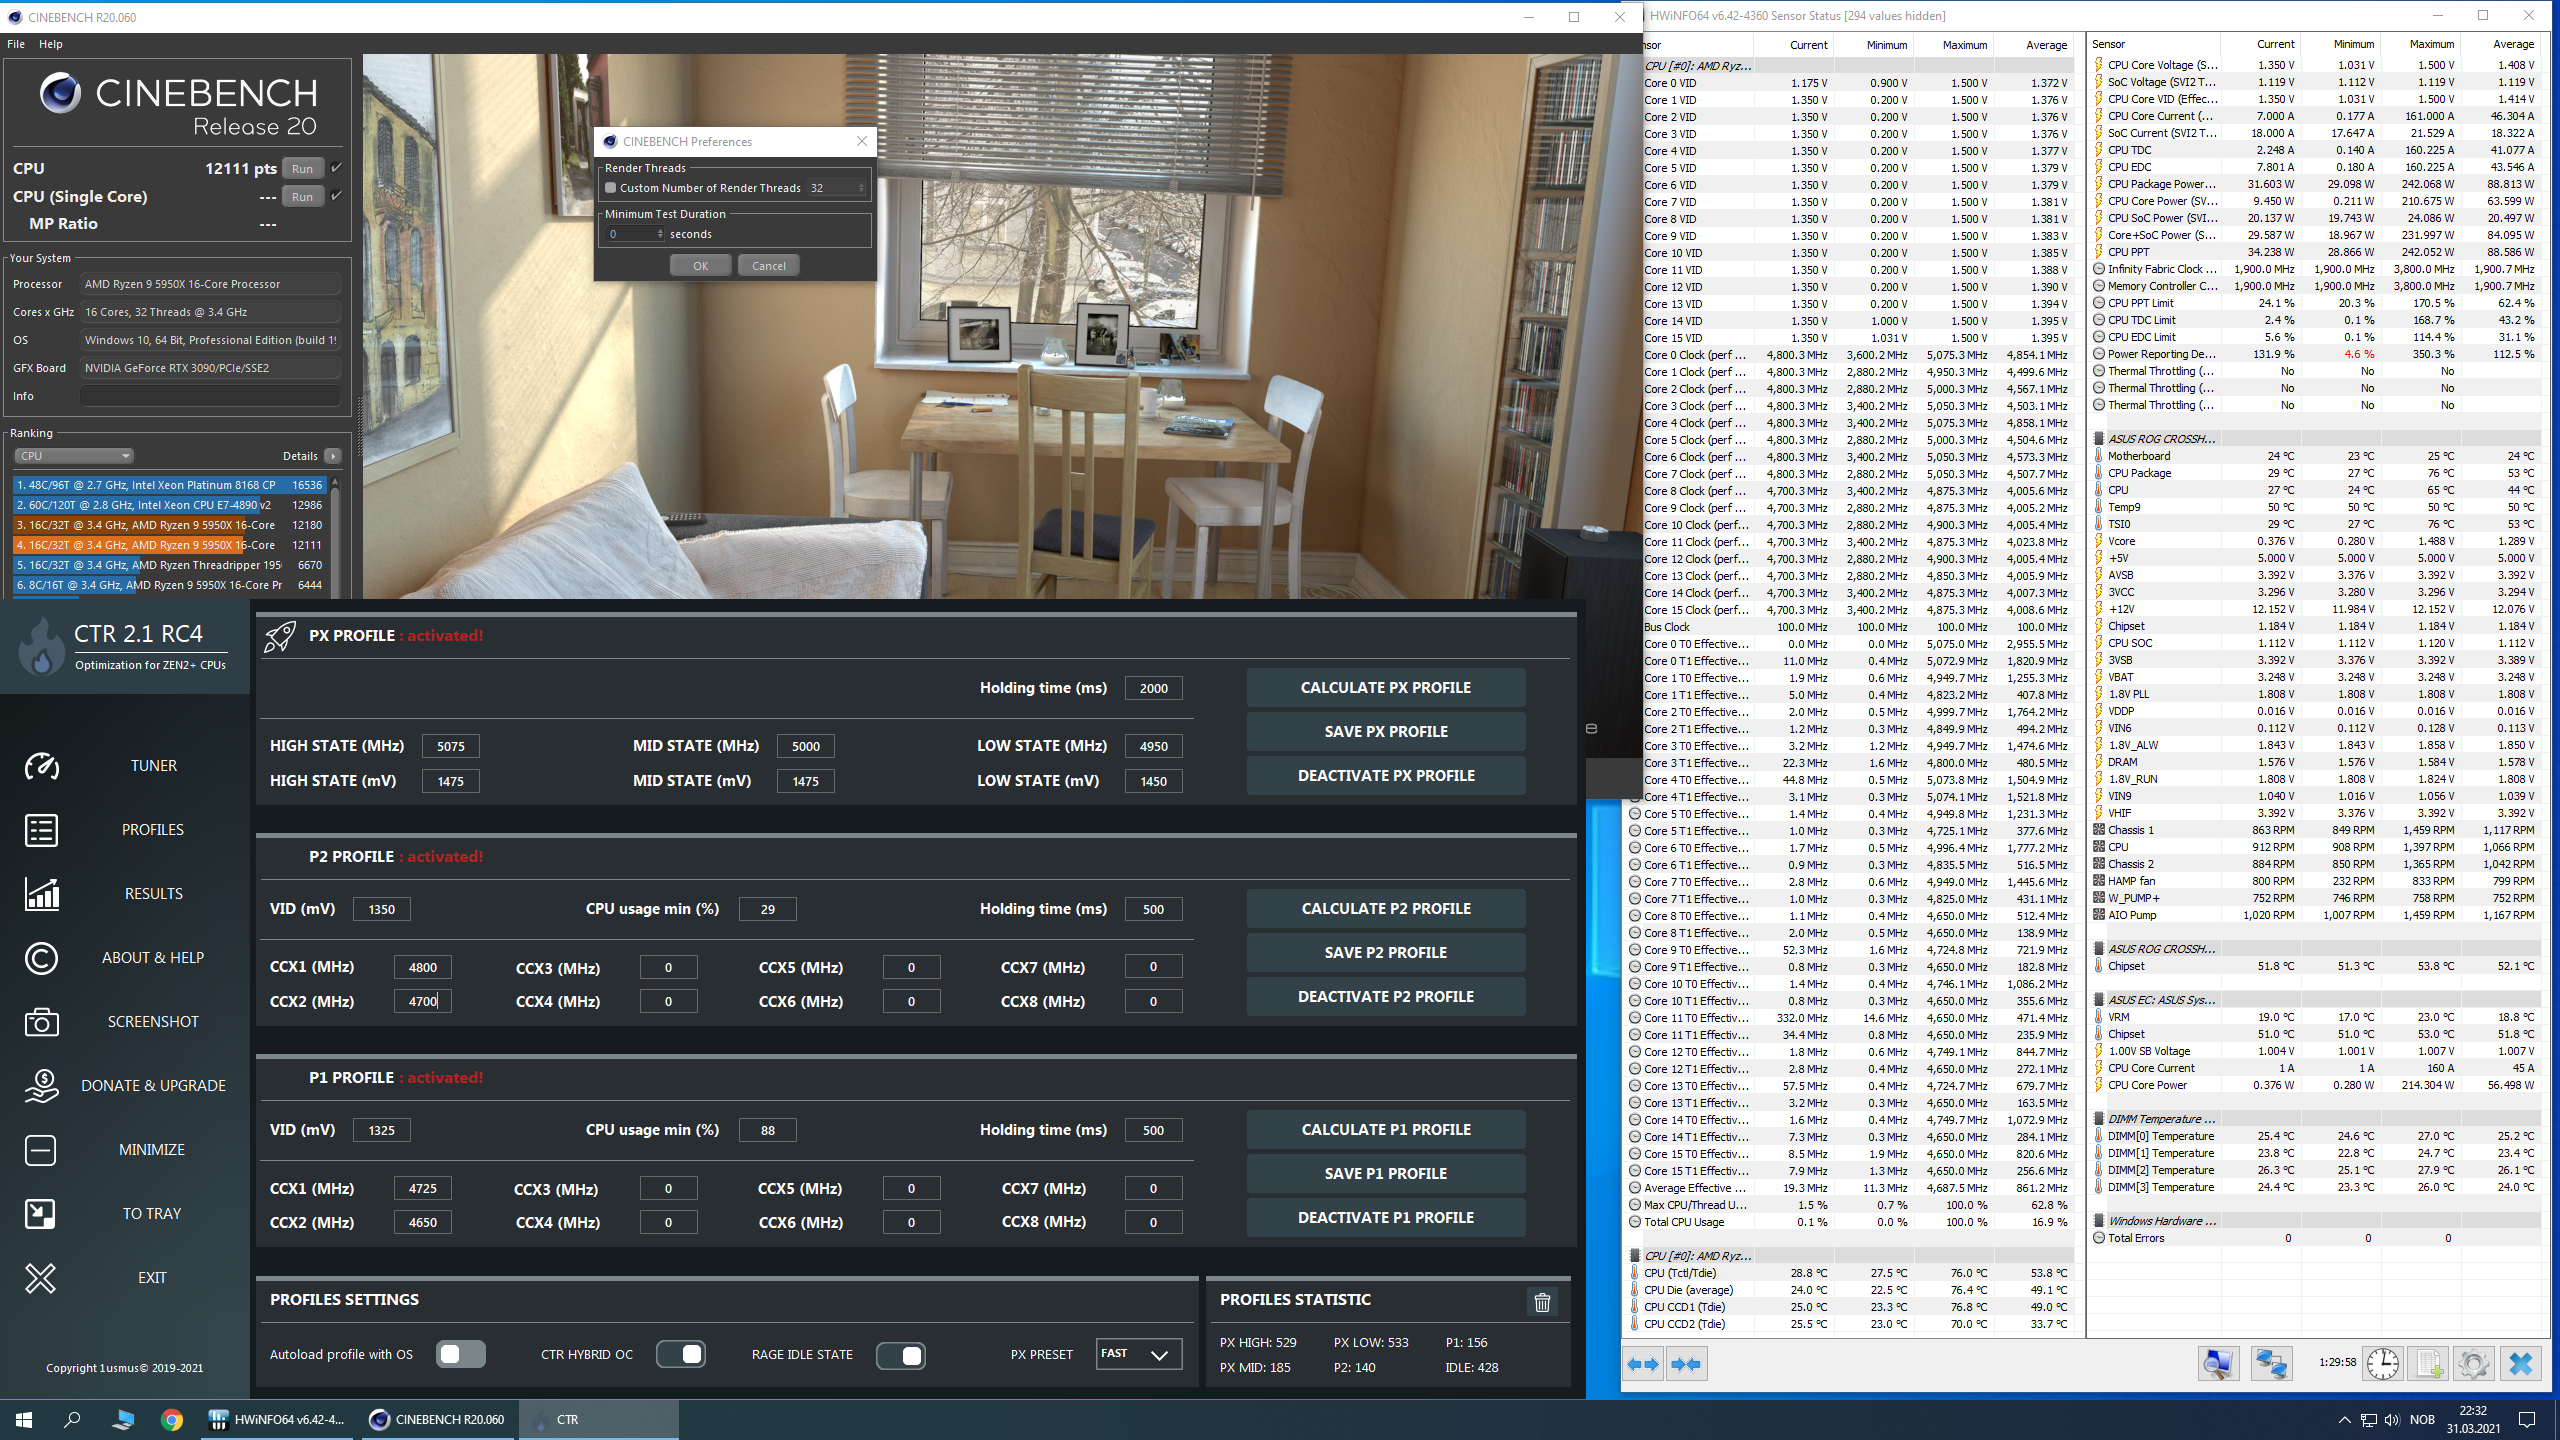Click CALCULATE PX PROFILE
This screenshot has width=2560, height=1440.
point(1386,688)
